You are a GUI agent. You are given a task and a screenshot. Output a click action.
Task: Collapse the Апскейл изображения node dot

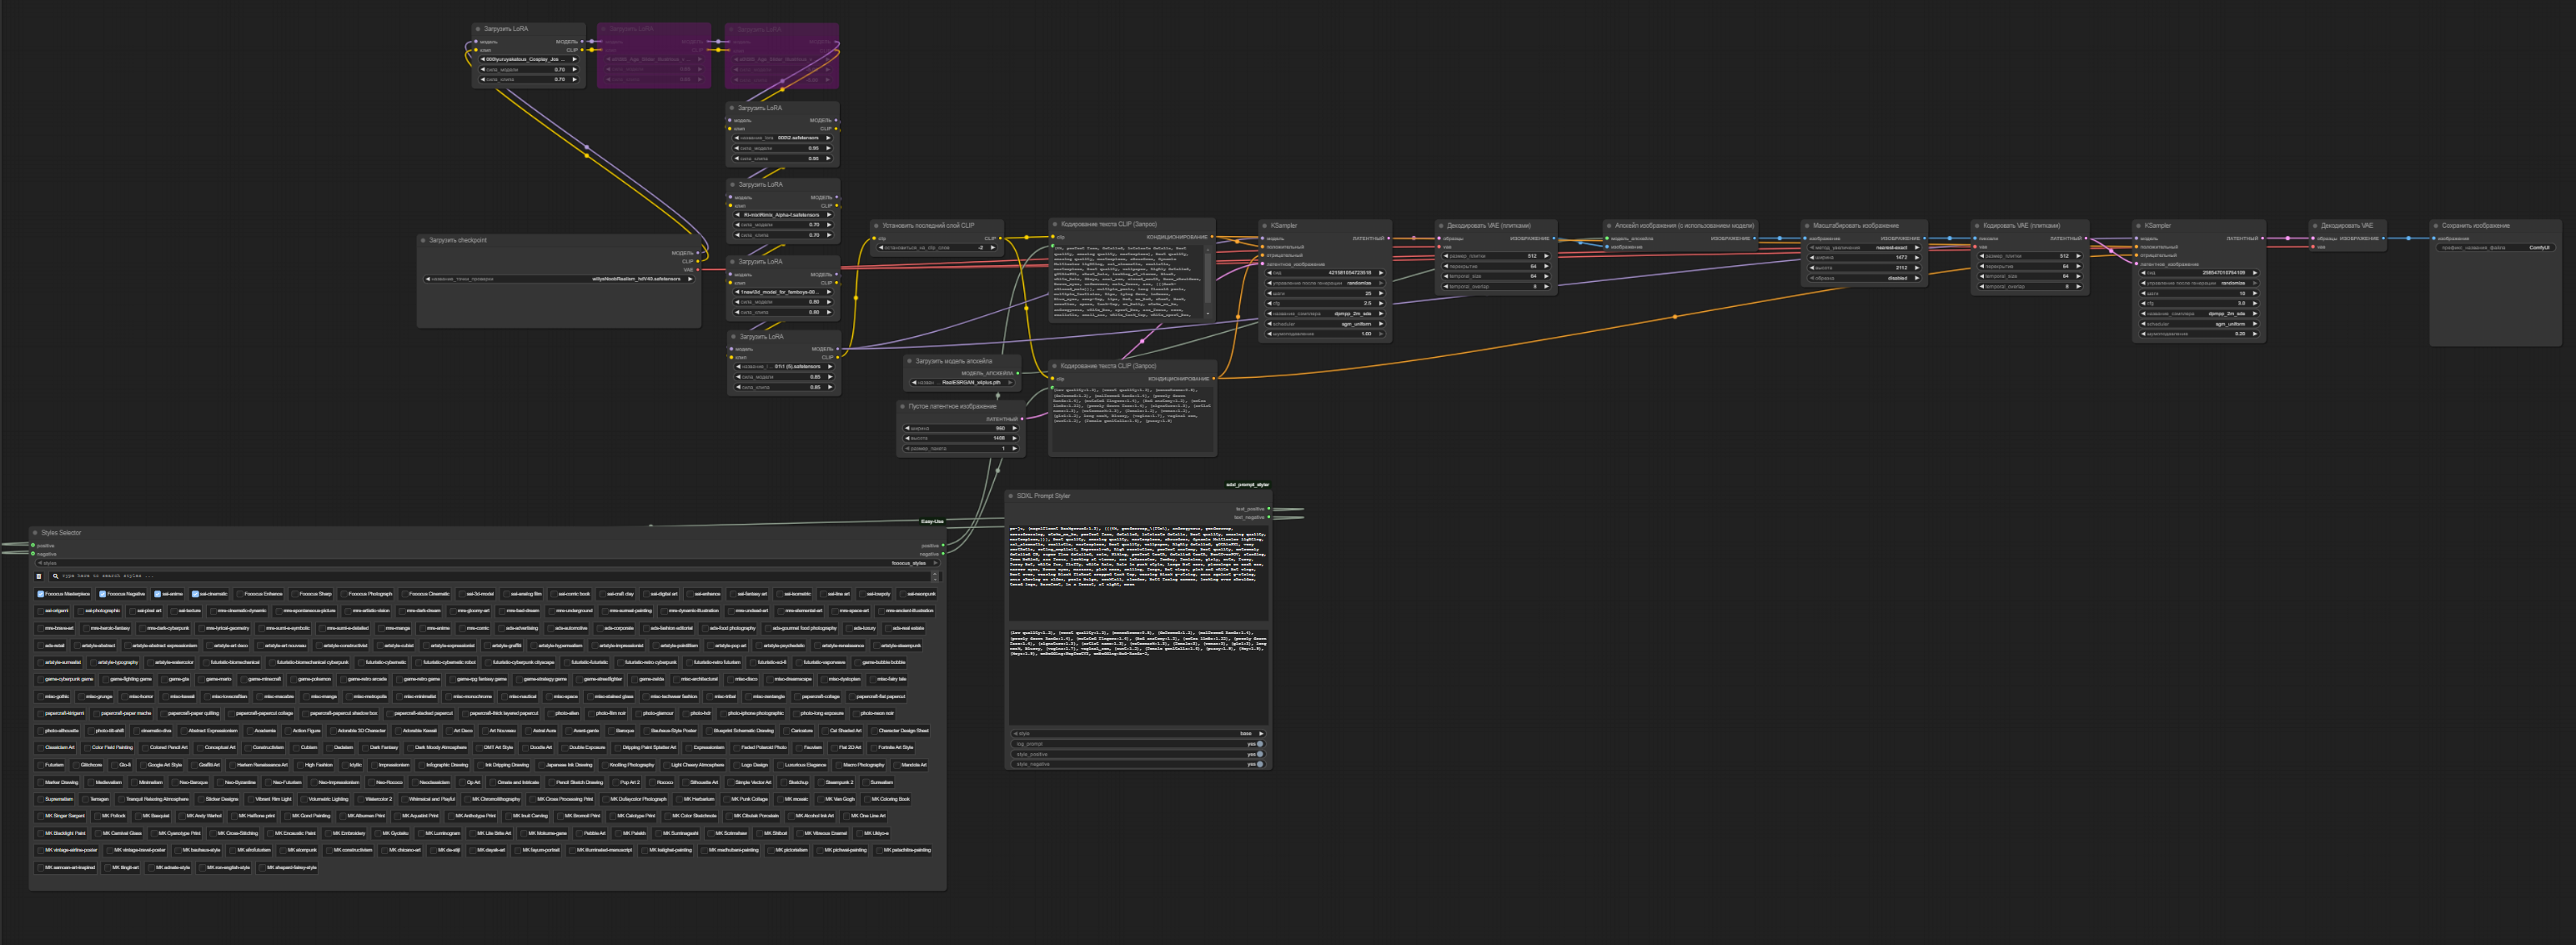point(1609,226)
